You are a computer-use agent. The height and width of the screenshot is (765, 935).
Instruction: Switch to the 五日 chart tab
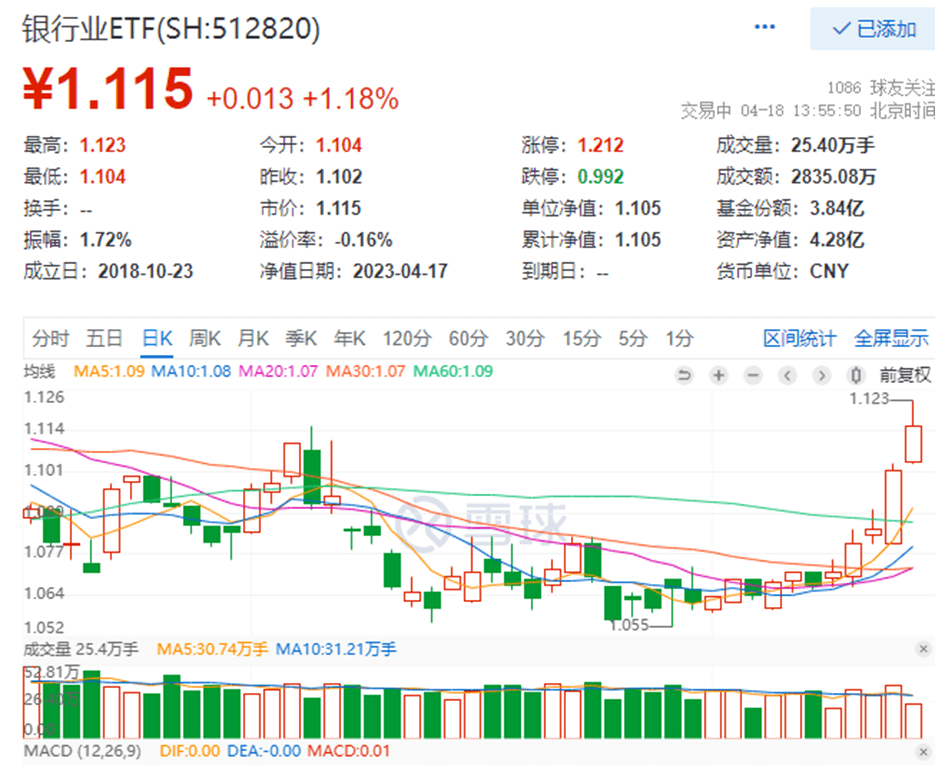click(x=104, y=339)
